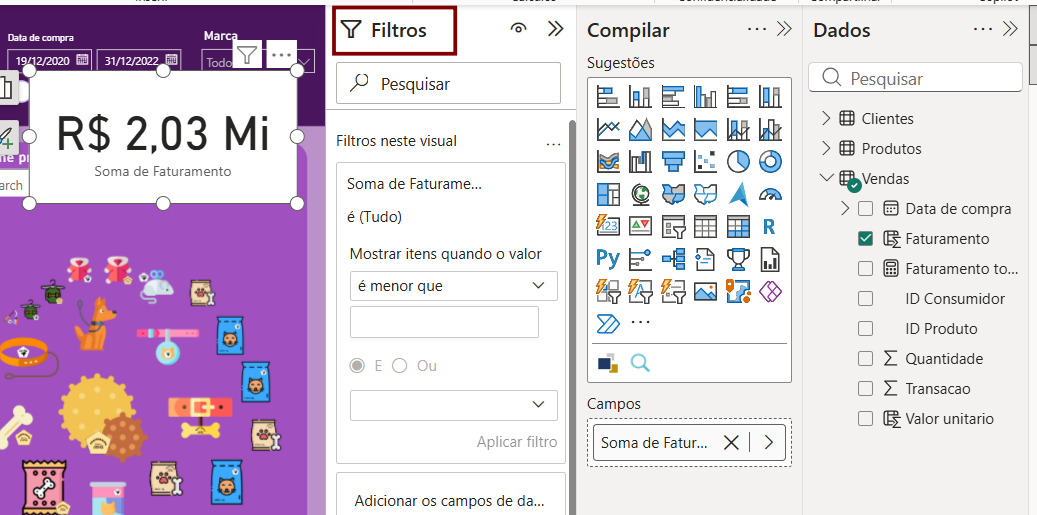1037x515 pixels.
Task: Expand the Produtos table
Action: pos(825,148)
